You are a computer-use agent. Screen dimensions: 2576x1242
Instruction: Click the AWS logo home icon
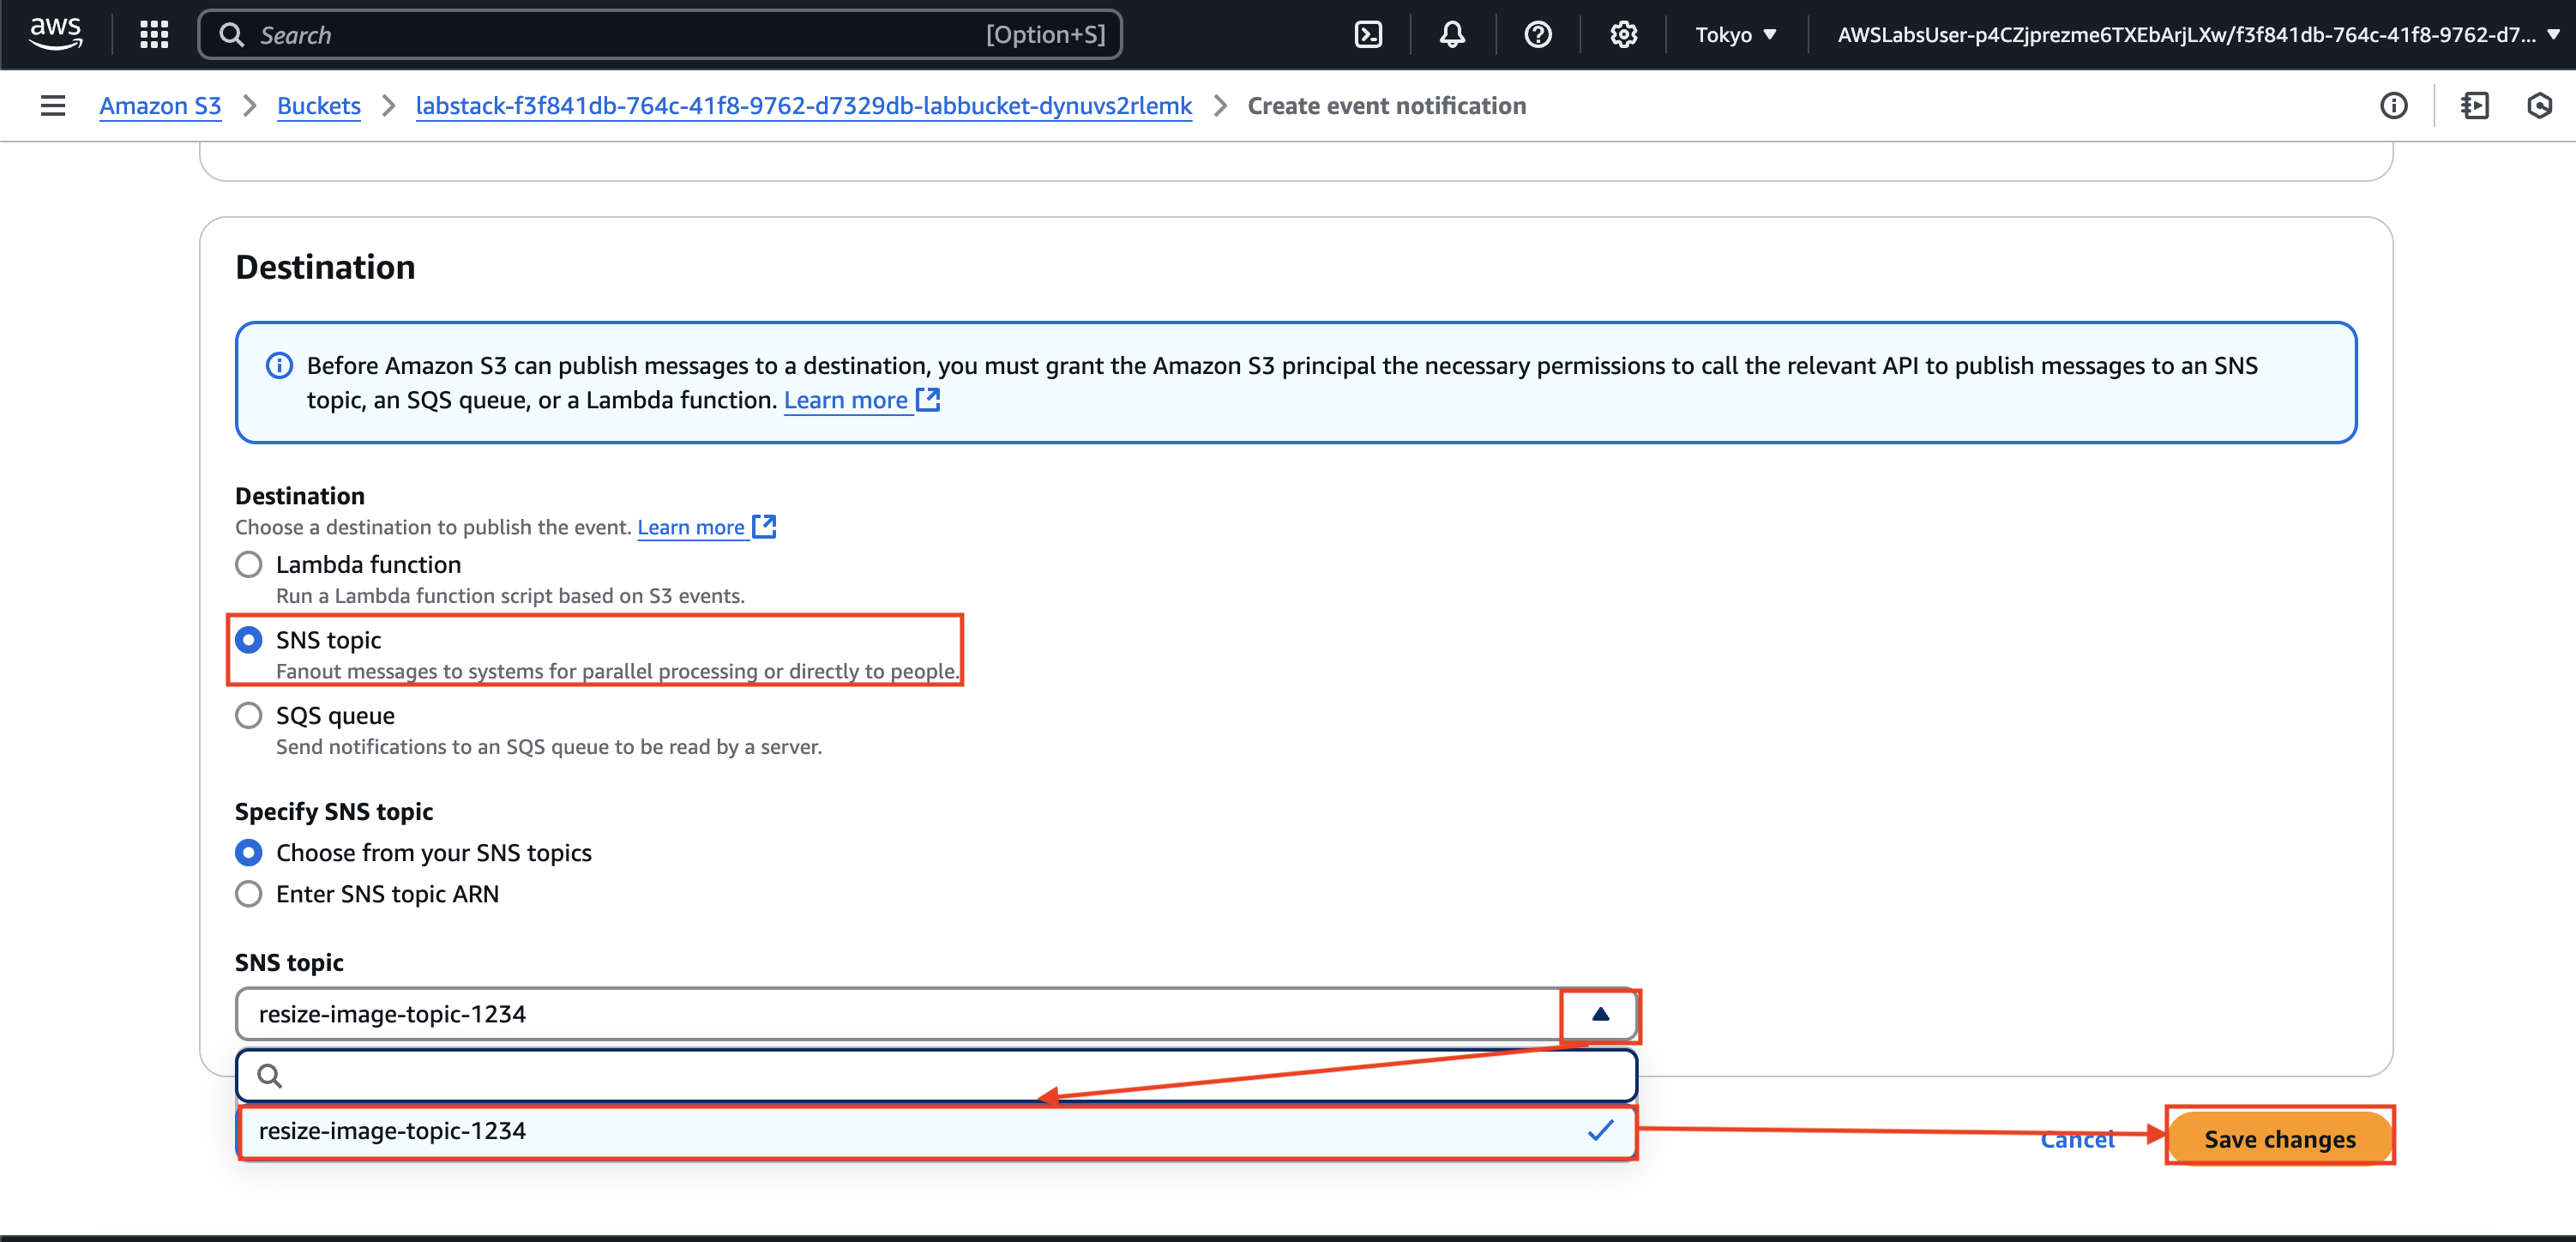click(x=56, y=33)
